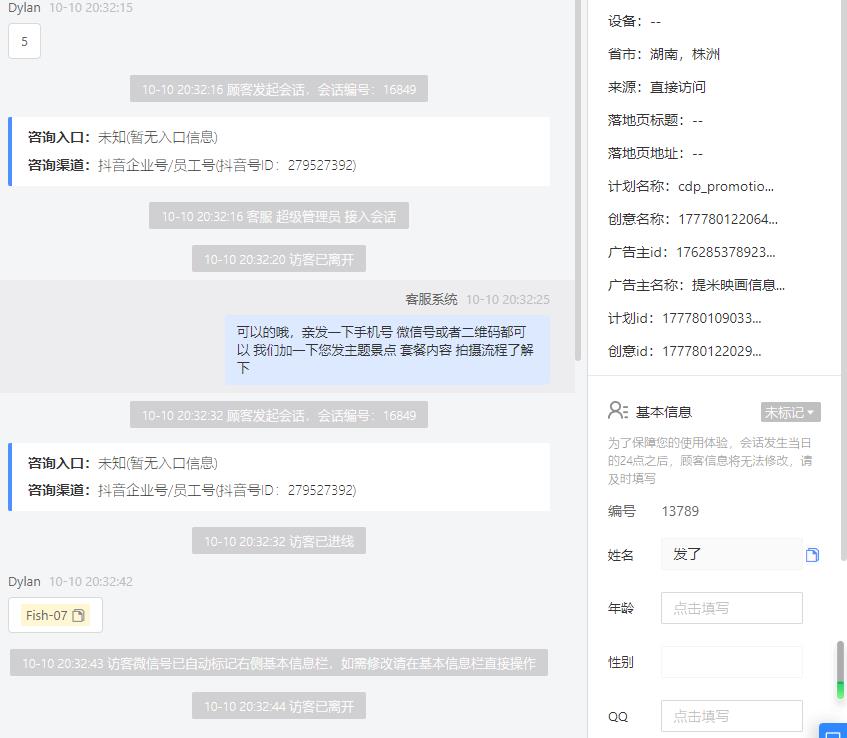Click the 设备 entry
This screenshot has width=847, height=738.
click(x=634, y=21)
